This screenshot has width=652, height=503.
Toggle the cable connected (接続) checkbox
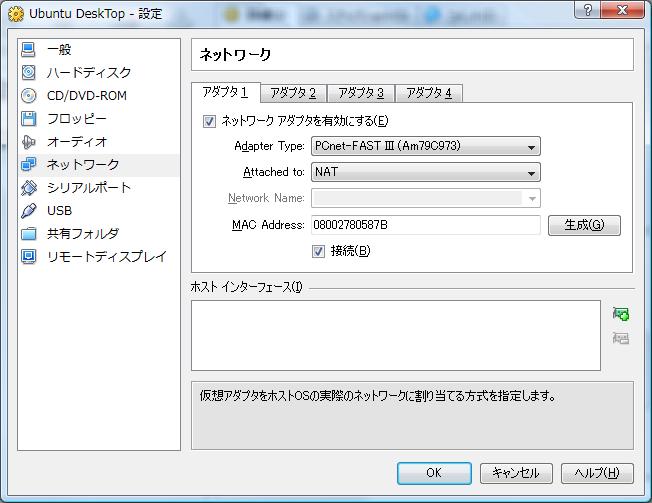pos(319,251)
